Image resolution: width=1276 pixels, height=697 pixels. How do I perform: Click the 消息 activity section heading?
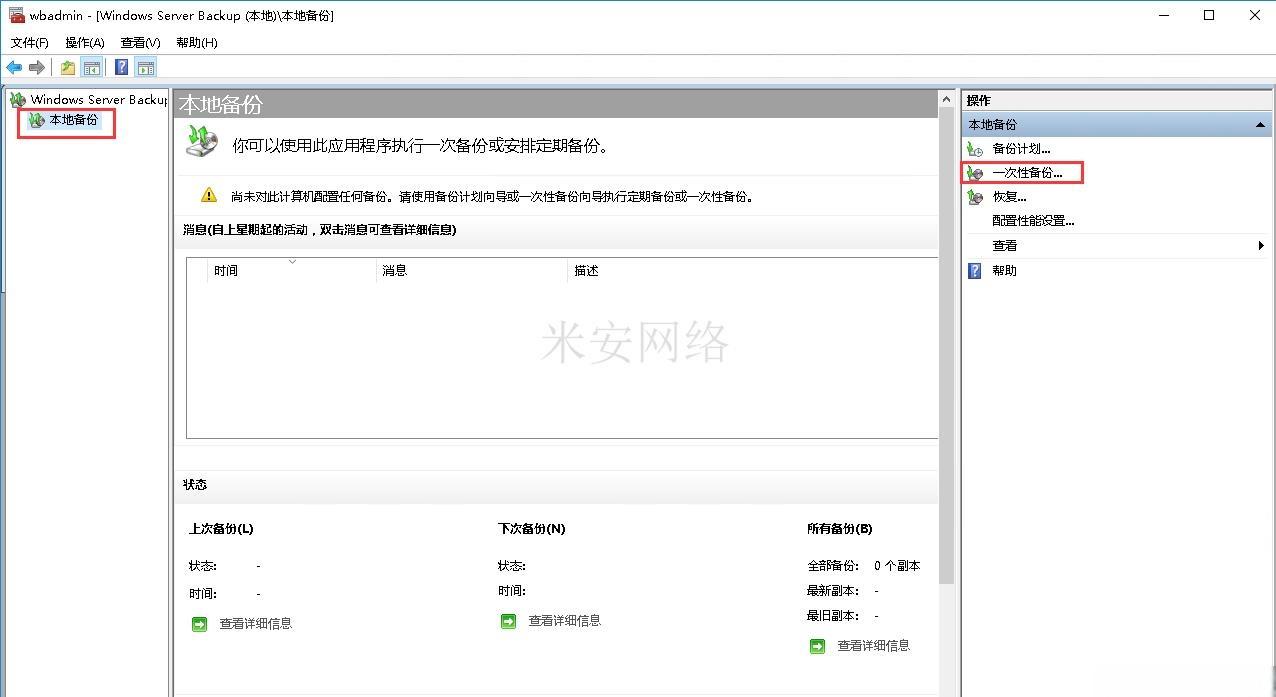click(319, 230)
